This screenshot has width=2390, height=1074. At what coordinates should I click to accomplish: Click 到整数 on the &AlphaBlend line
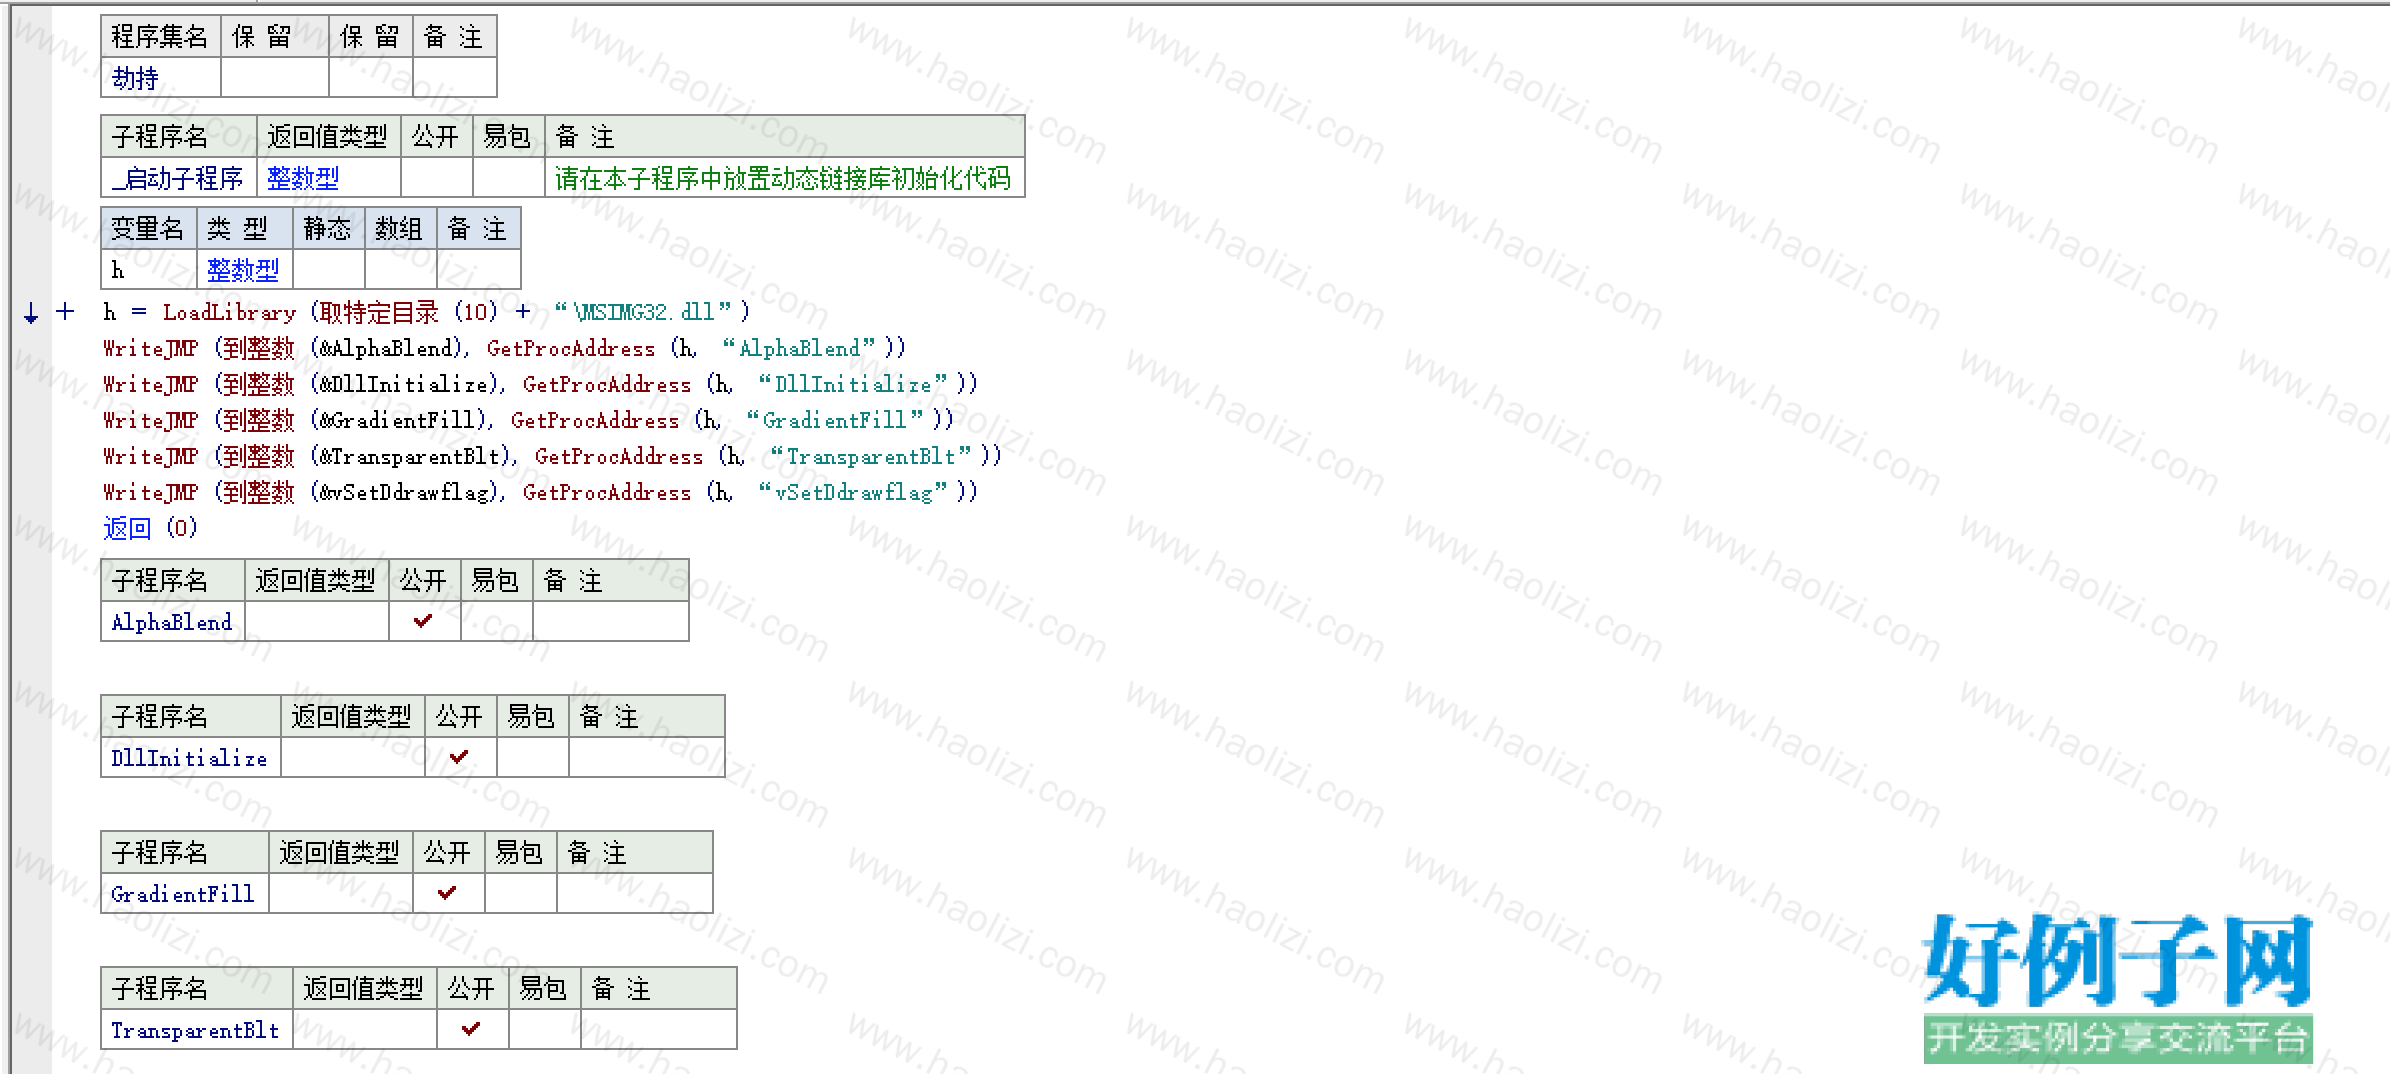(x=258, y=348)
